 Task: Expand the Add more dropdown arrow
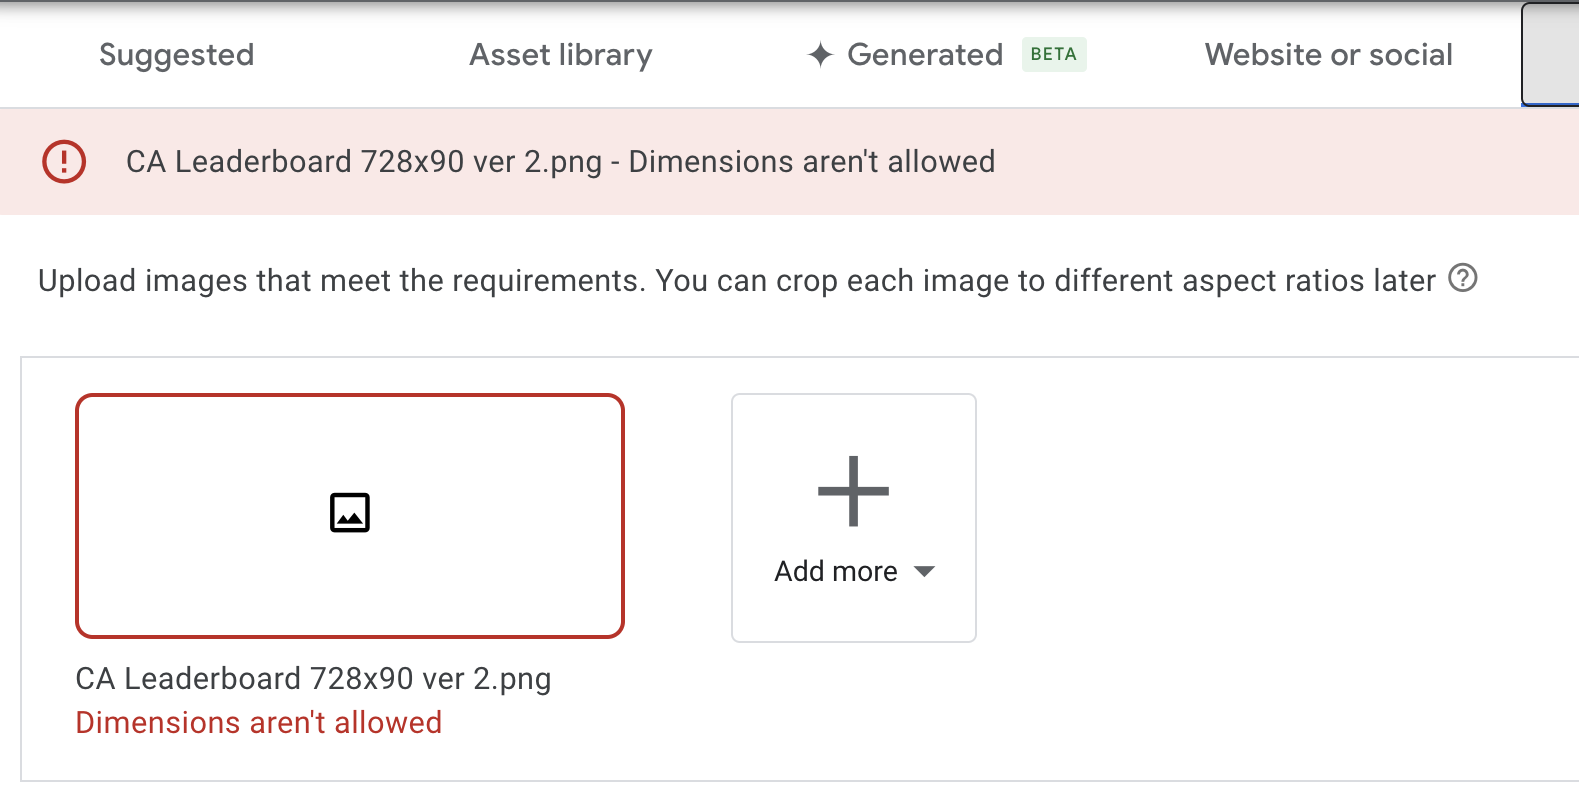pos(925,572)
